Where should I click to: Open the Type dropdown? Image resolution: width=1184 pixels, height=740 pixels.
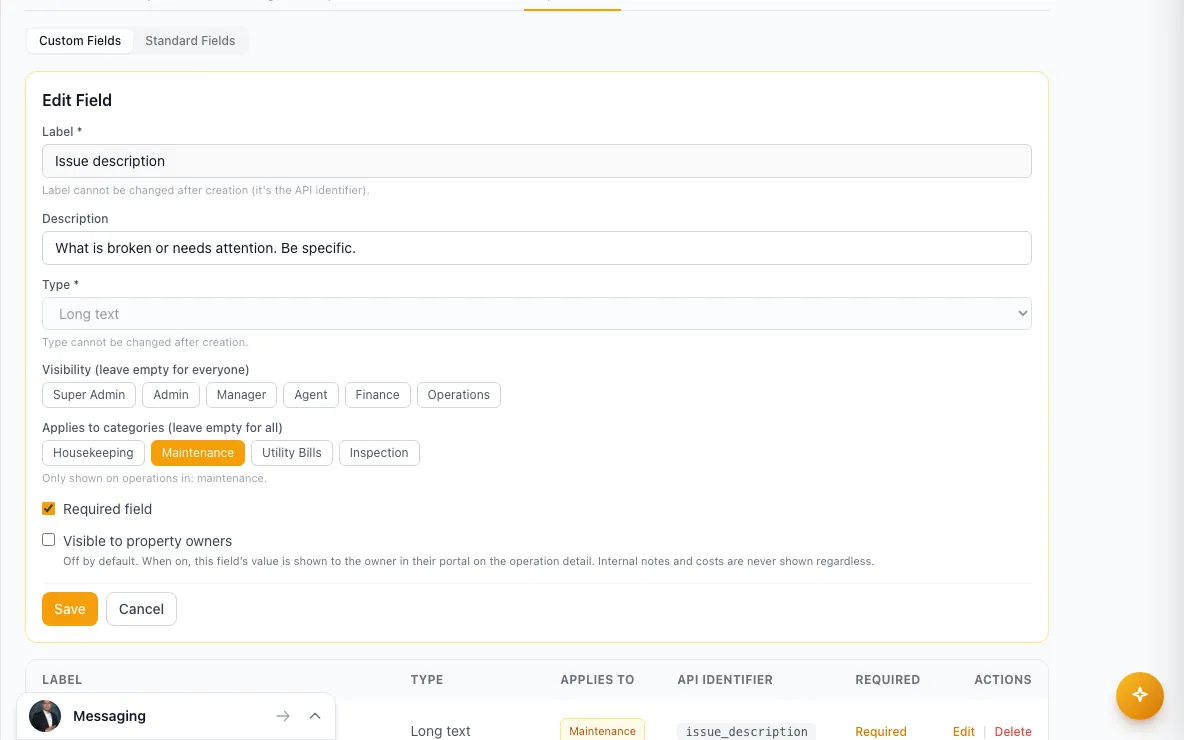click(536, 313)
